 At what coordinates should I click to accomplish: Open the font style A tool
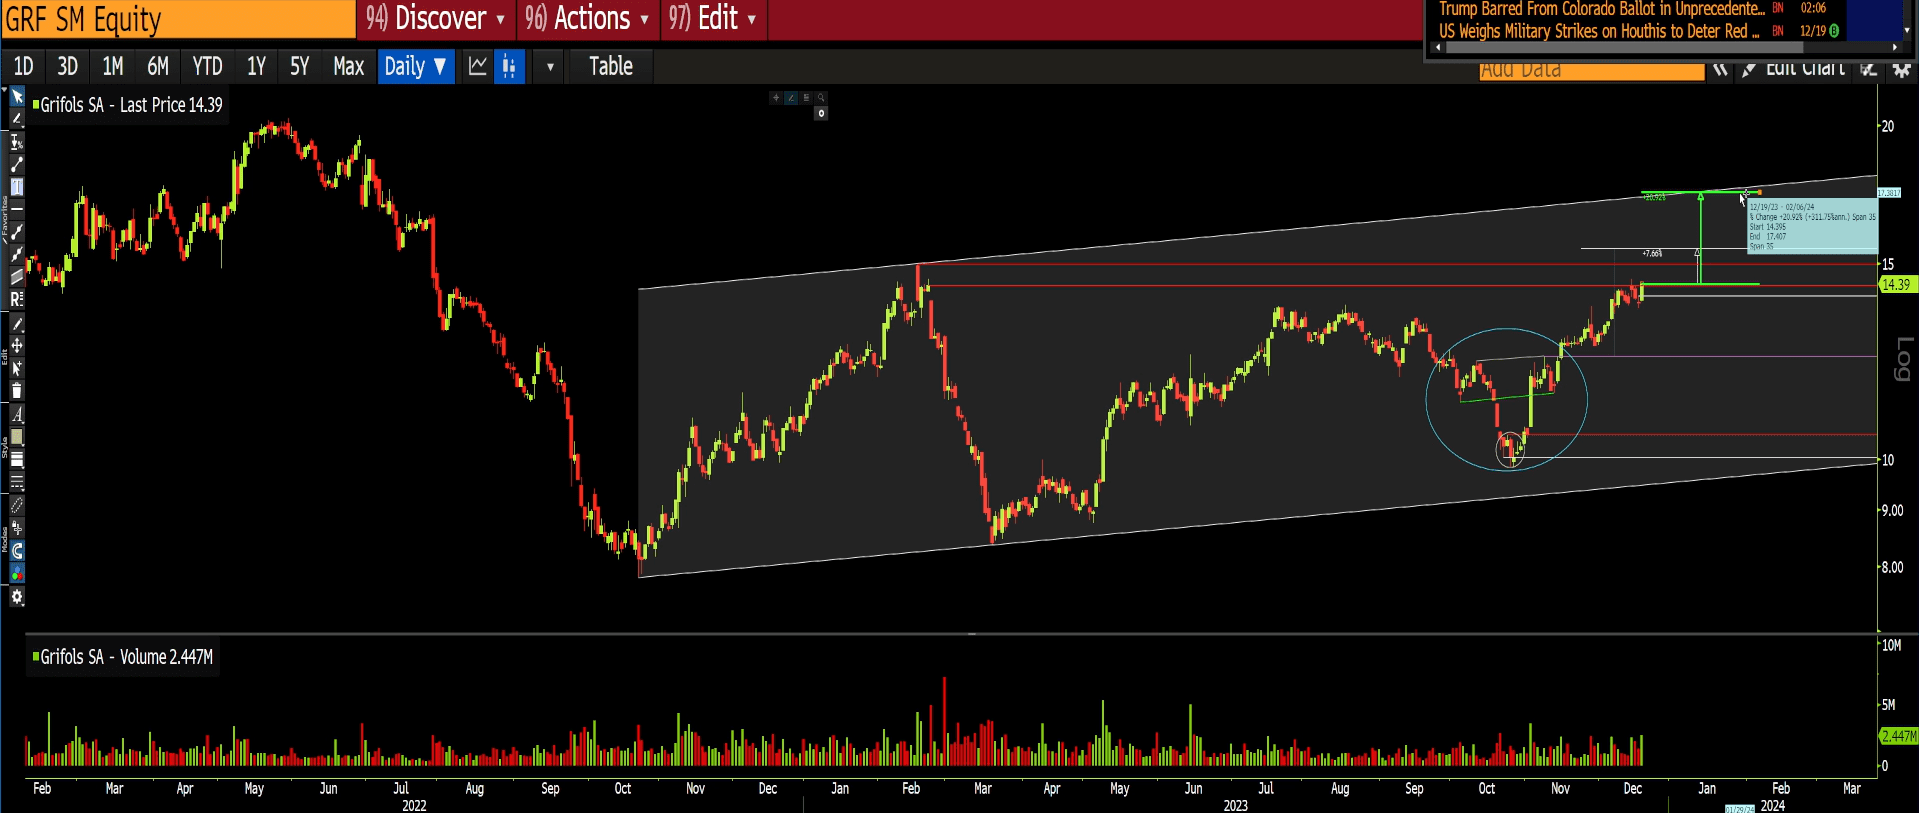click(17, 414)
